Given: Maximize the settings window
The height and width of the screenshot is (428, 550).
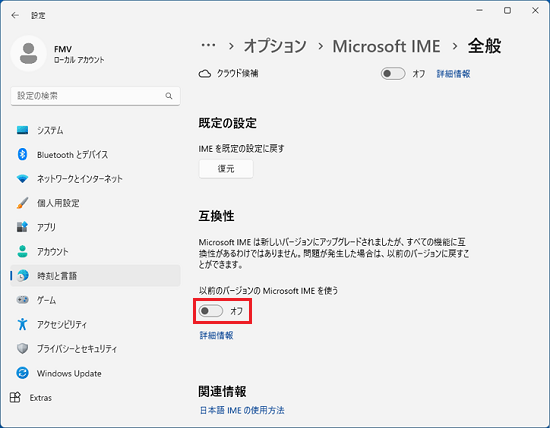Looking at the screenshot, I should 507,11.
